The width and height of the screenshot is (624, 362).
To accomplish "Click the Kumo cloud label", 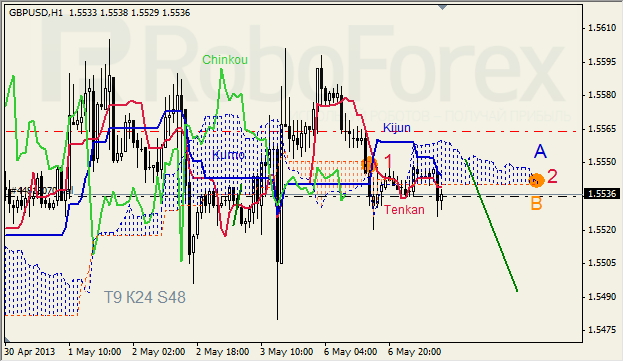I will (228, 155).
